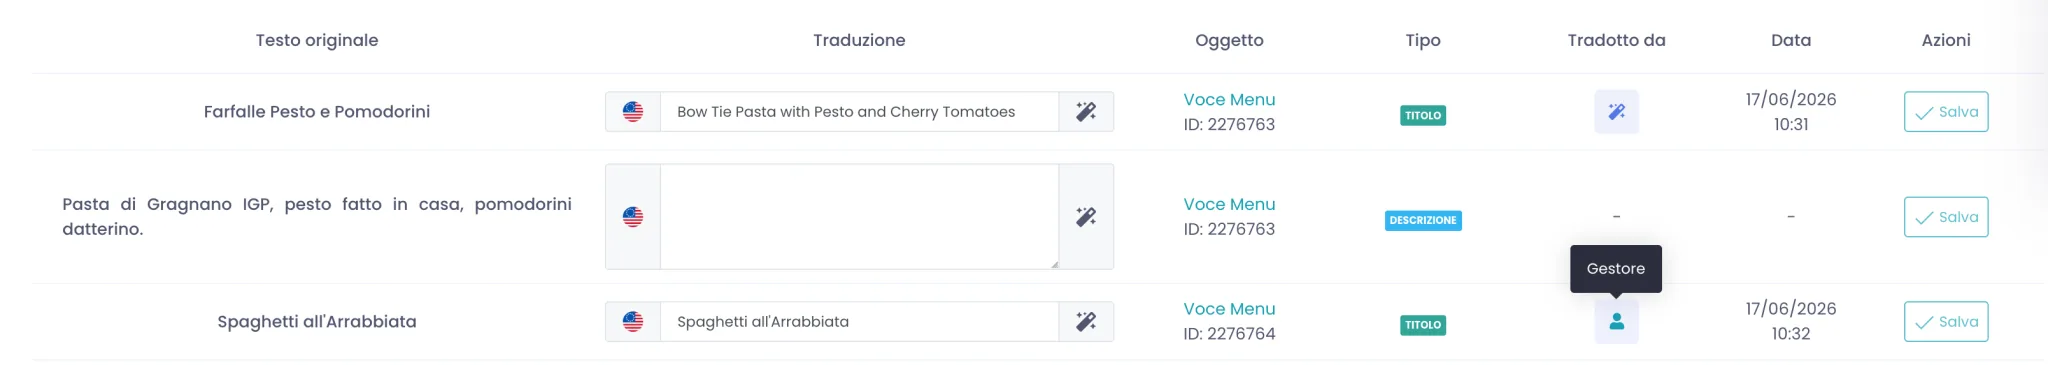Save the Farfalle Pesto translation

pyautogui.click(x=1946, y=112)
